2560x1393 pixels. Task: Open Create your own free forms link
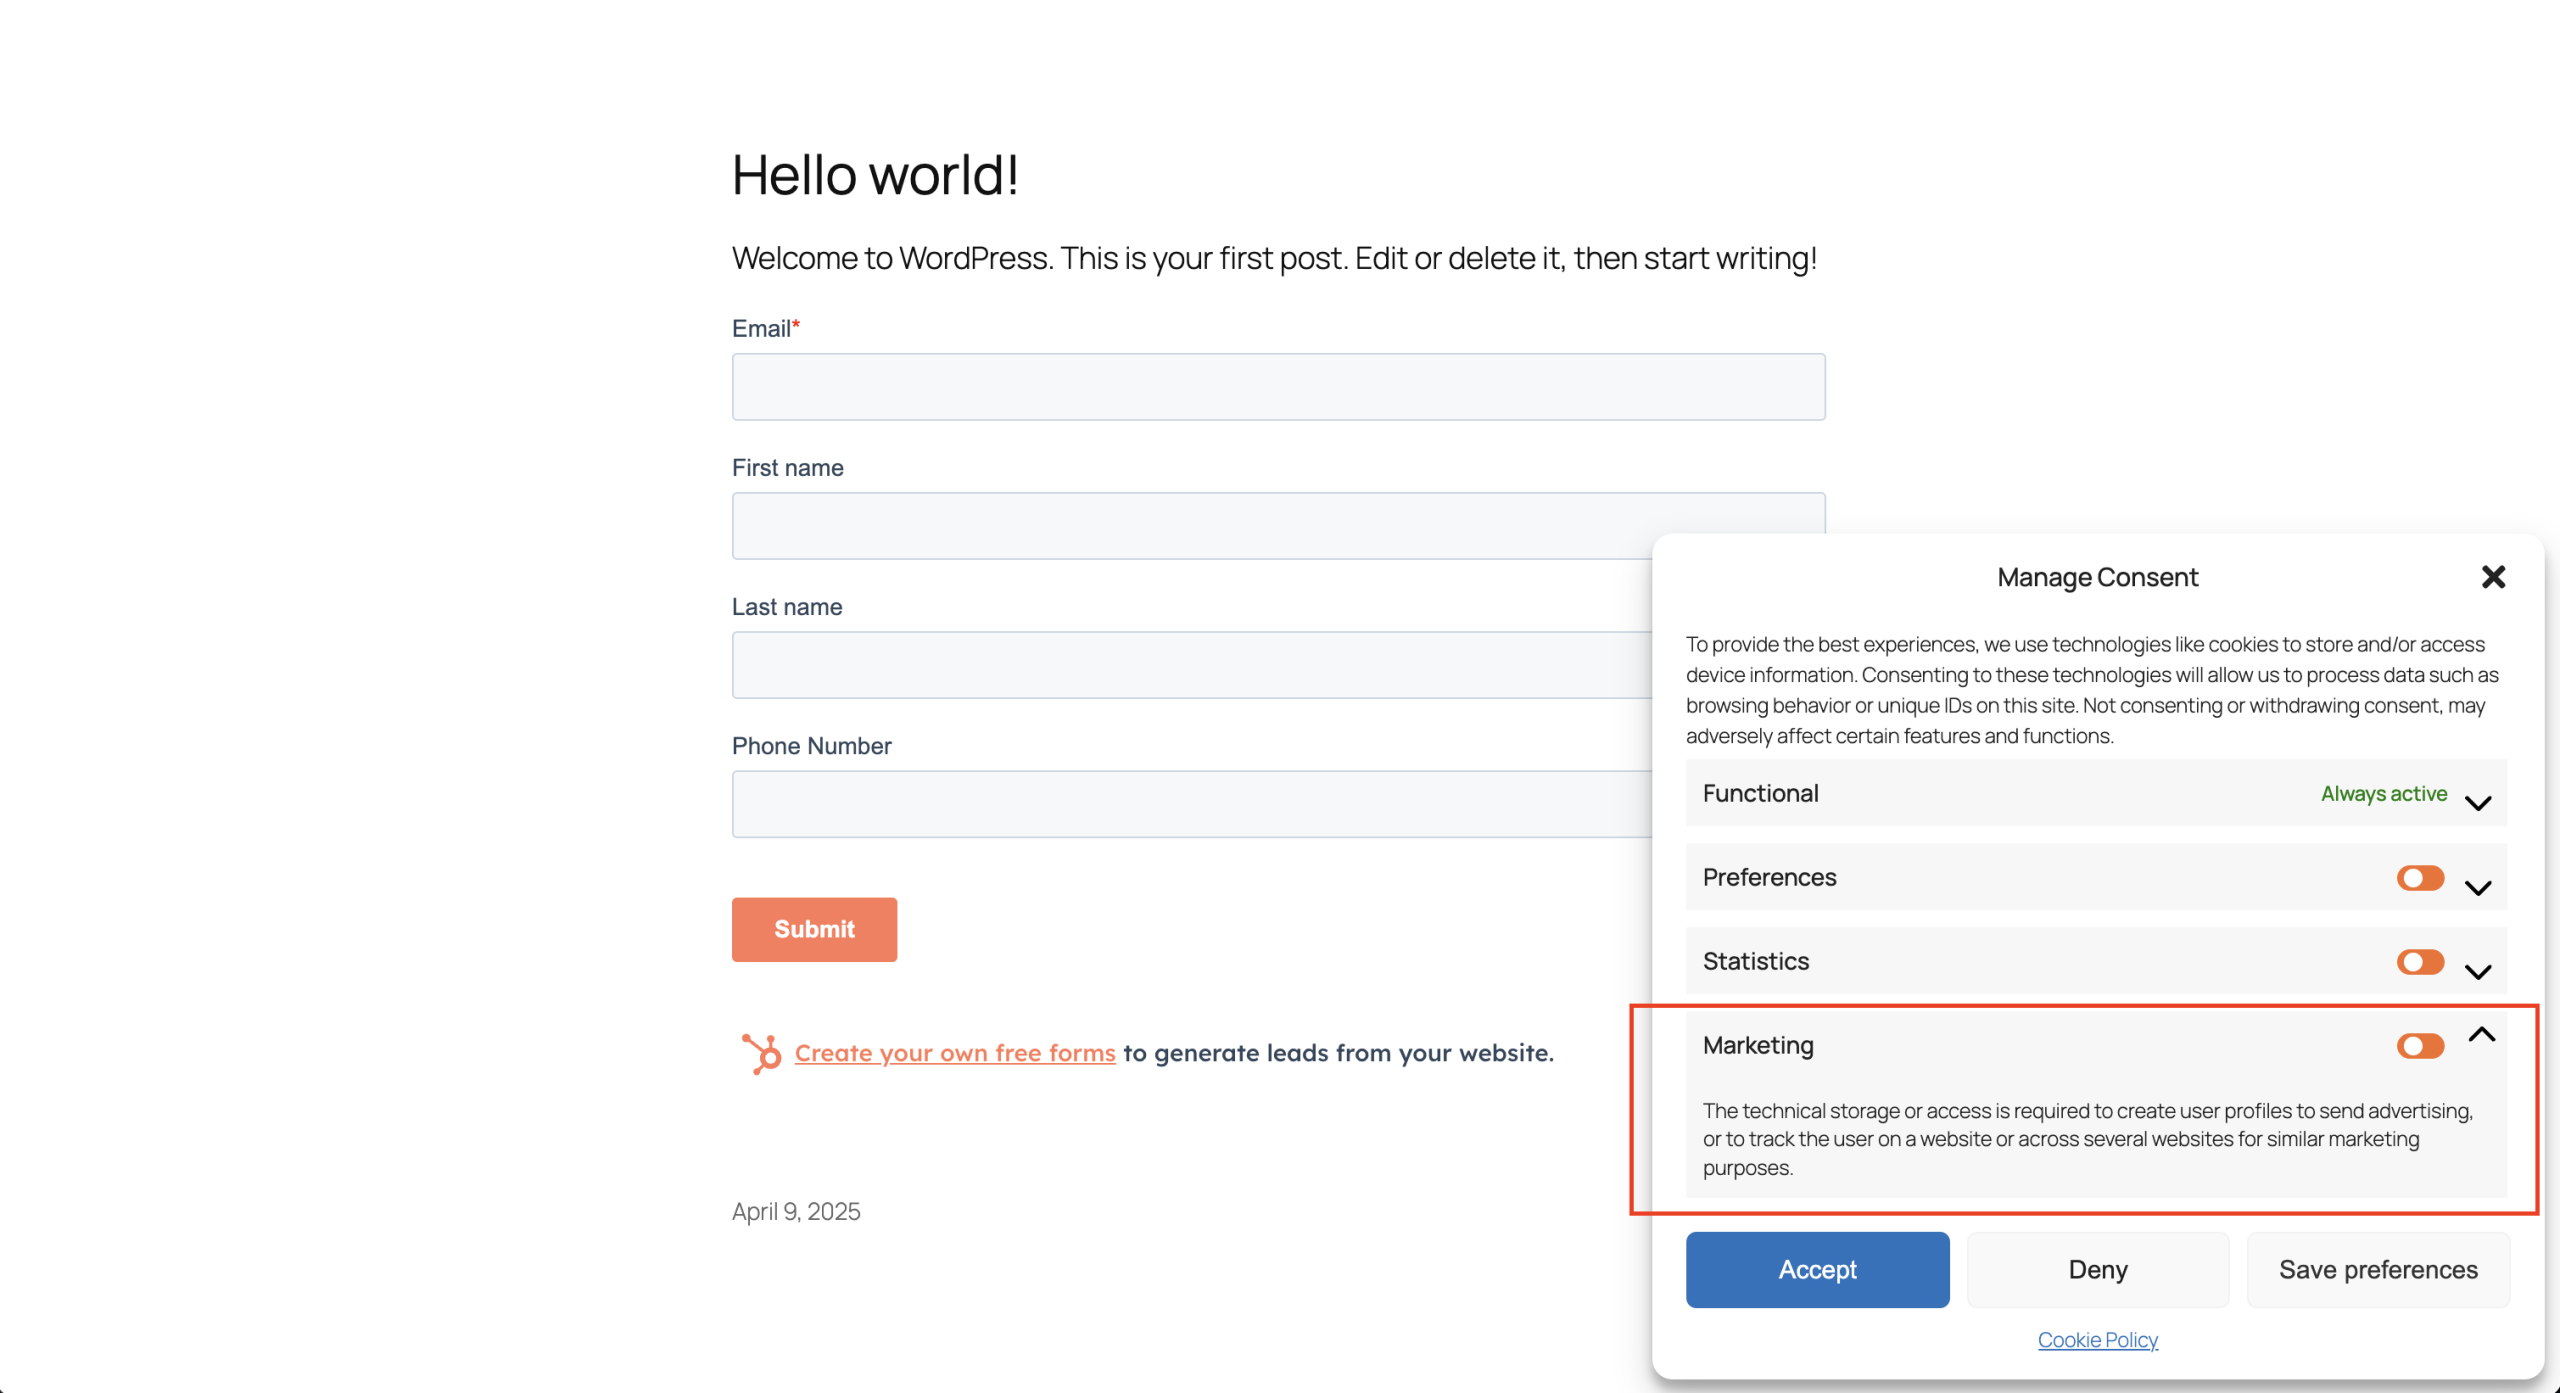(x=955, y=1053)
